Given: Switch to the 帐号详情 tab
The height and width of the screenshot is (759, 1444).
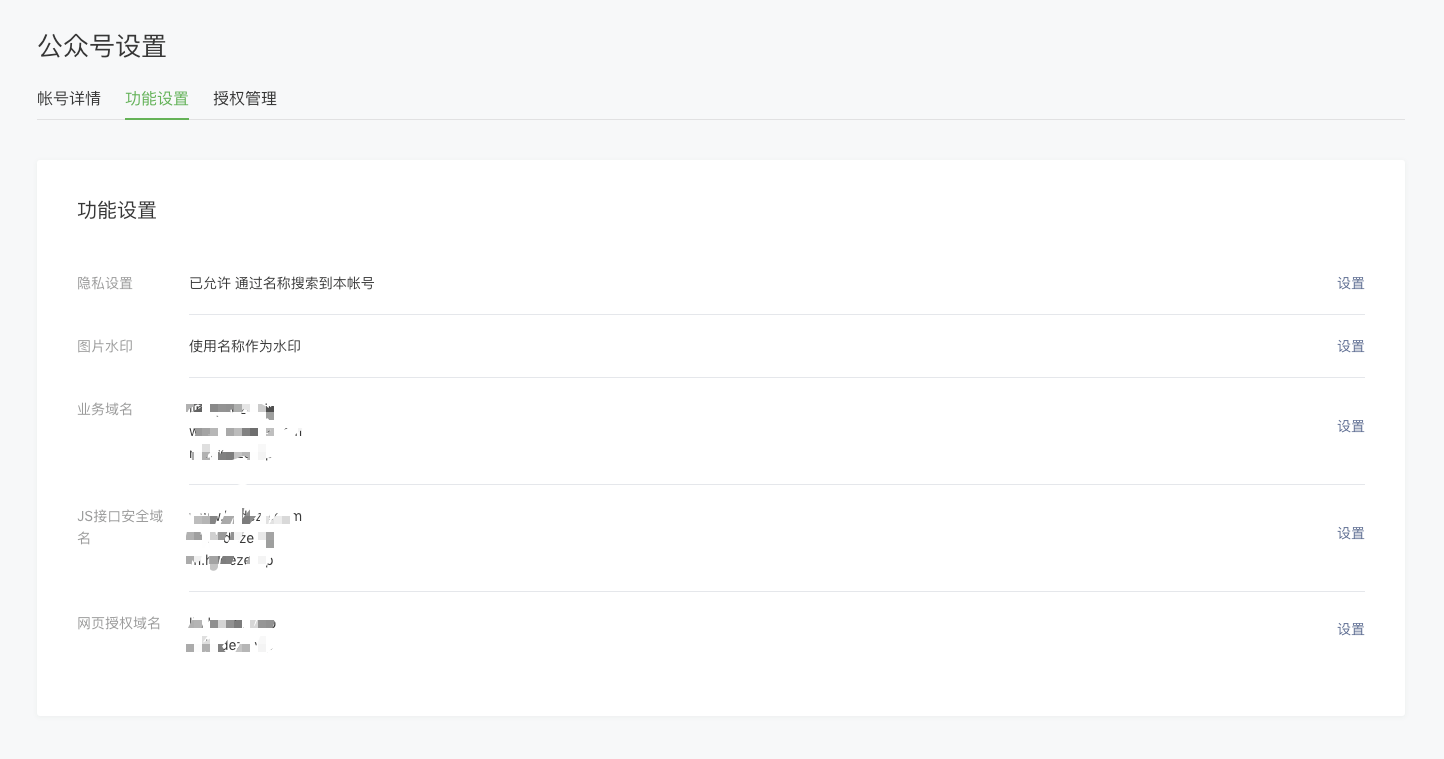Looking at the screenshot, I should click(x=69, y=99).
